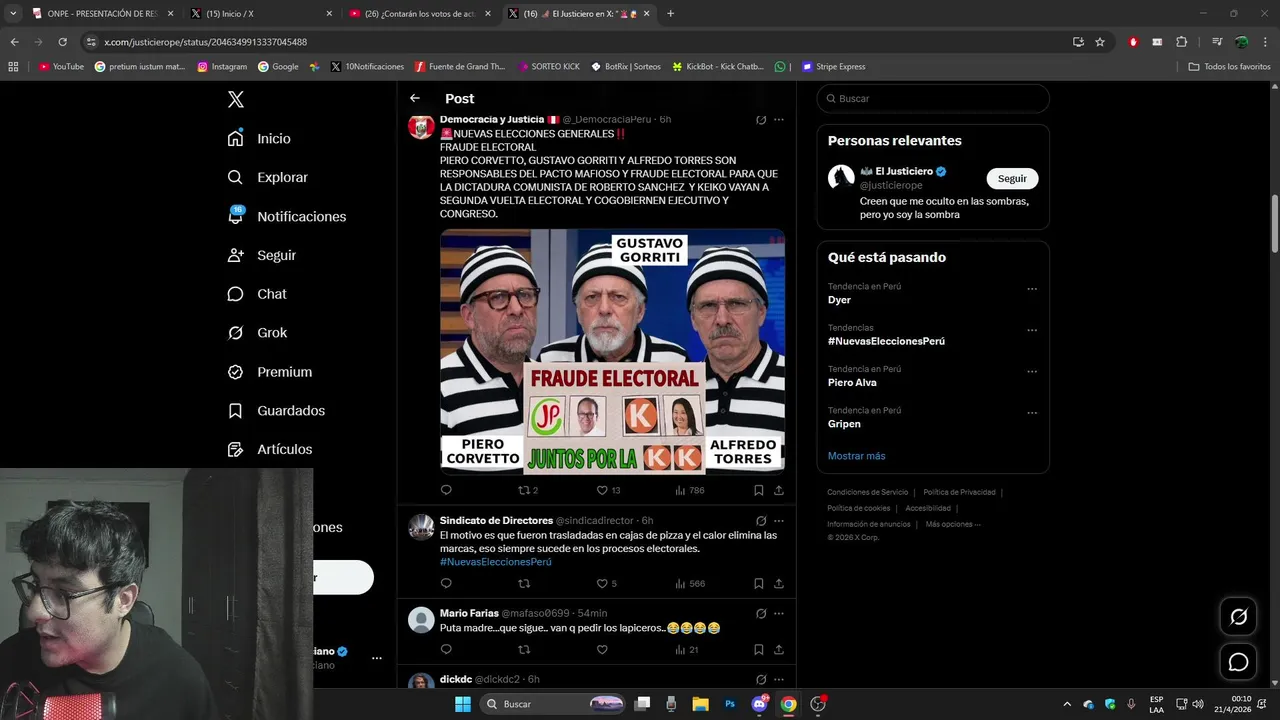
Task: Open Windows Start menu
Action: [x=462, y=704]
